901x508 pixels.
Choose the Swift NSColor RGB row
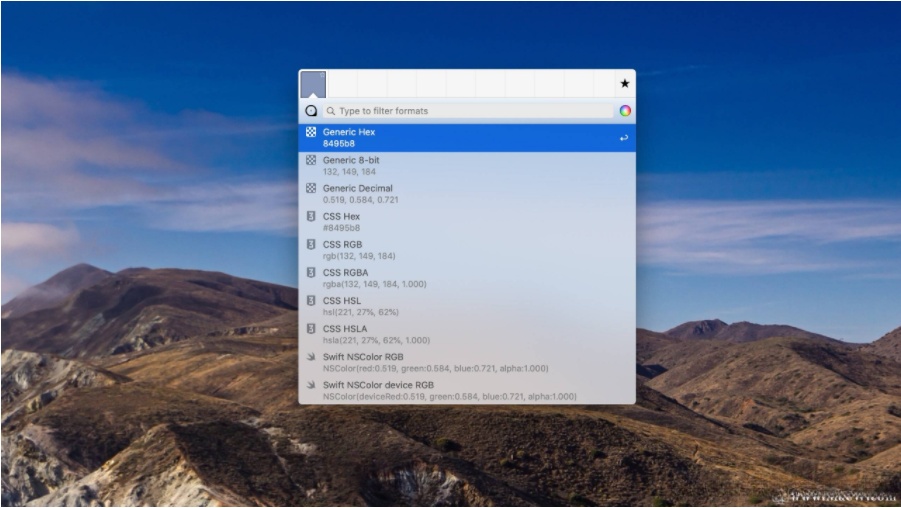[467, 363]
